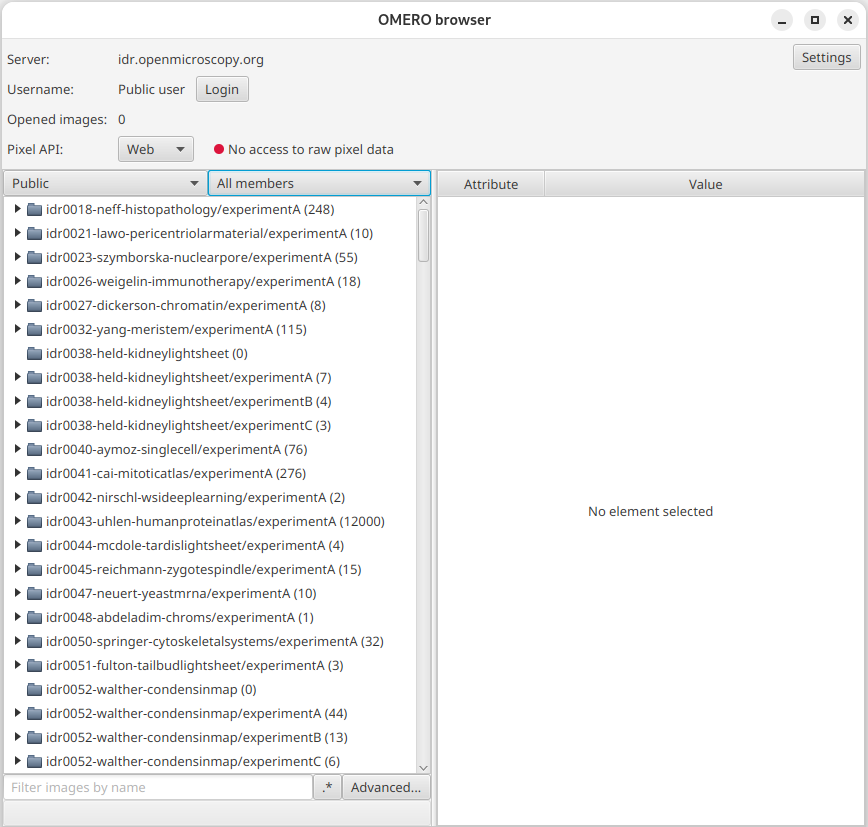Click the vertical scrollbar thumb in tree

point(423,235)
